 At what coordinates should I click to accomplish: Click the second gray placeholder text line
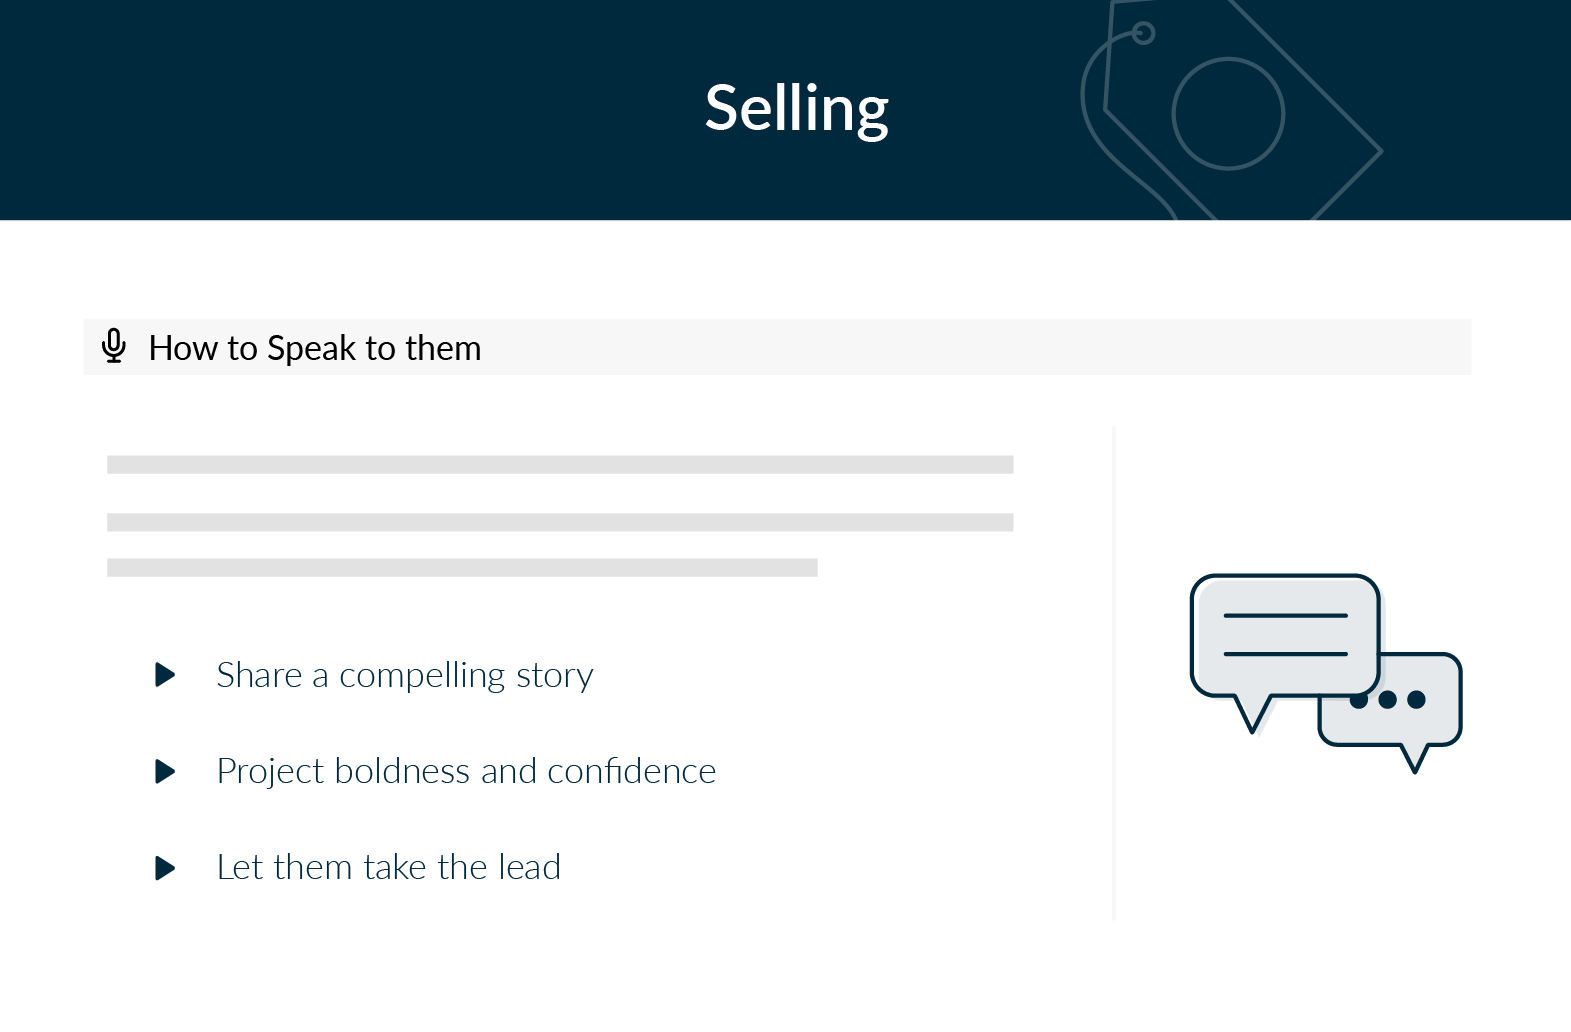tap(560, 522)
